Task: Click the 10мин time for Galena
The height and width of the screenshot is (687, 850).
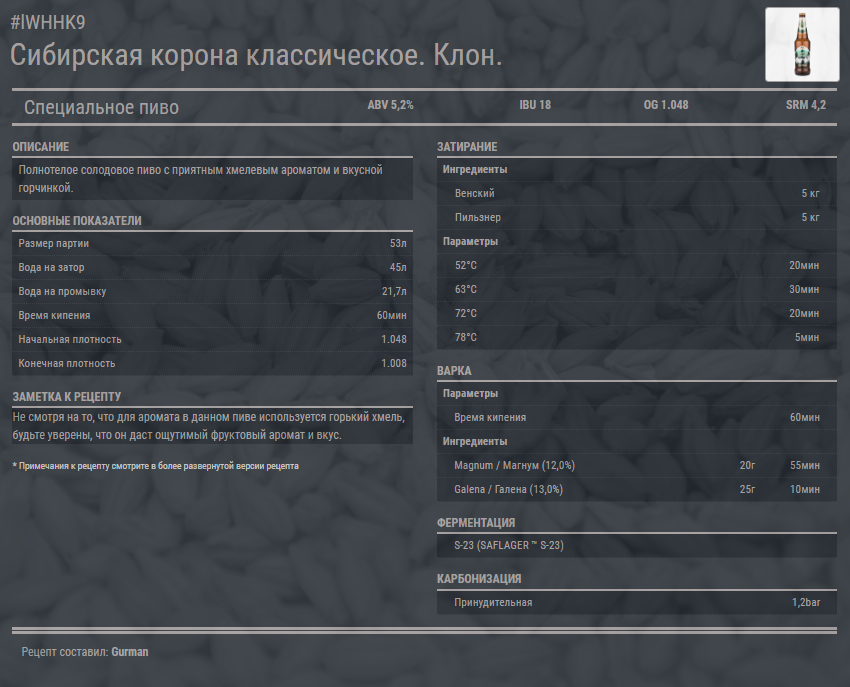Action: tap(804, 489)
